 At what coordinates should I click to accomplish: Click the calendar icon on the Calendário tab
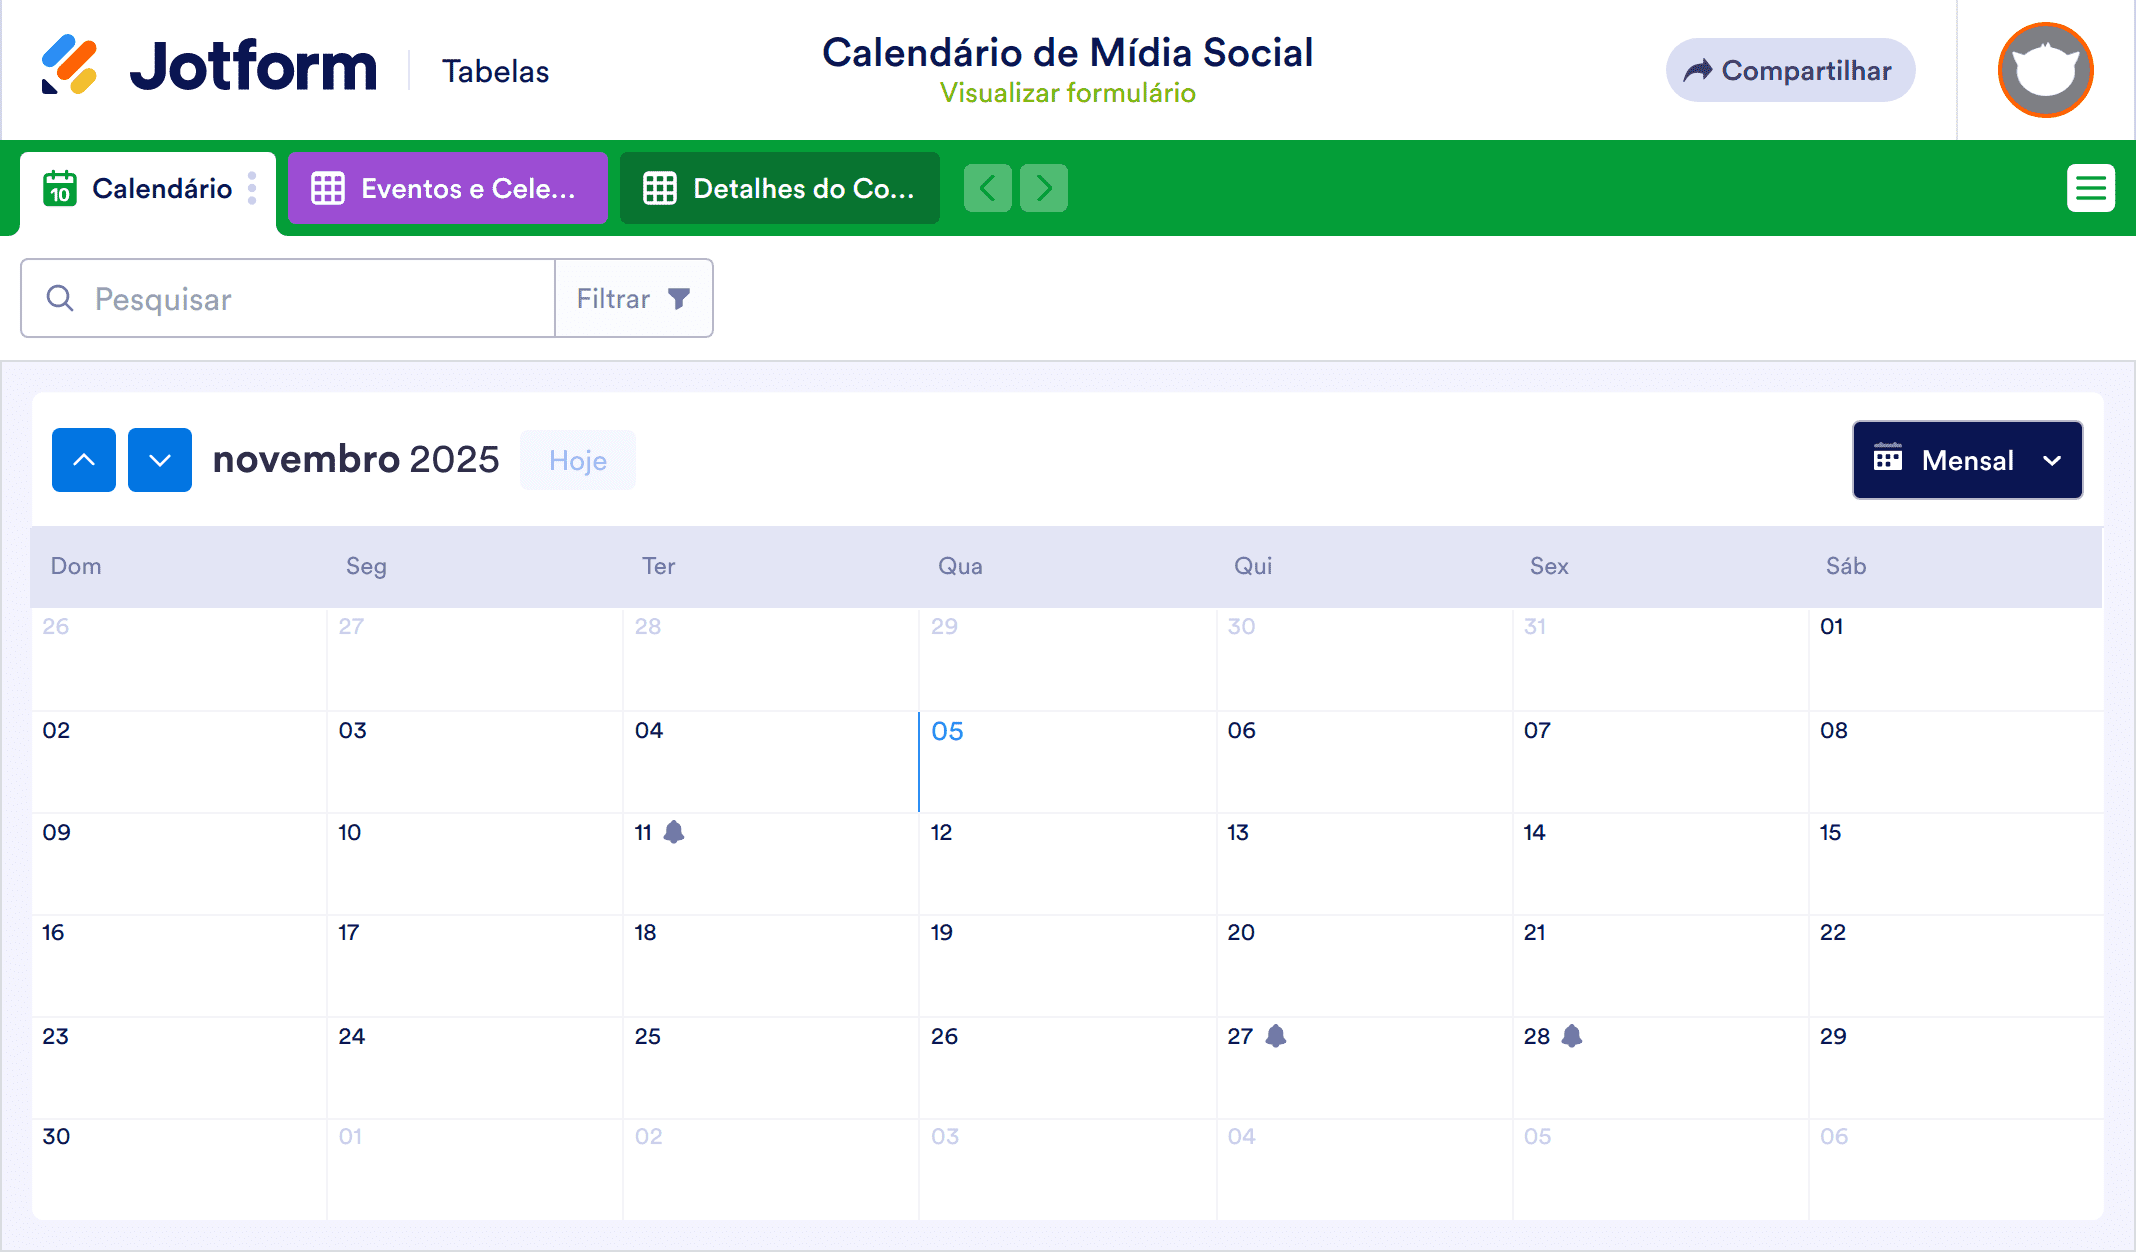60,188
